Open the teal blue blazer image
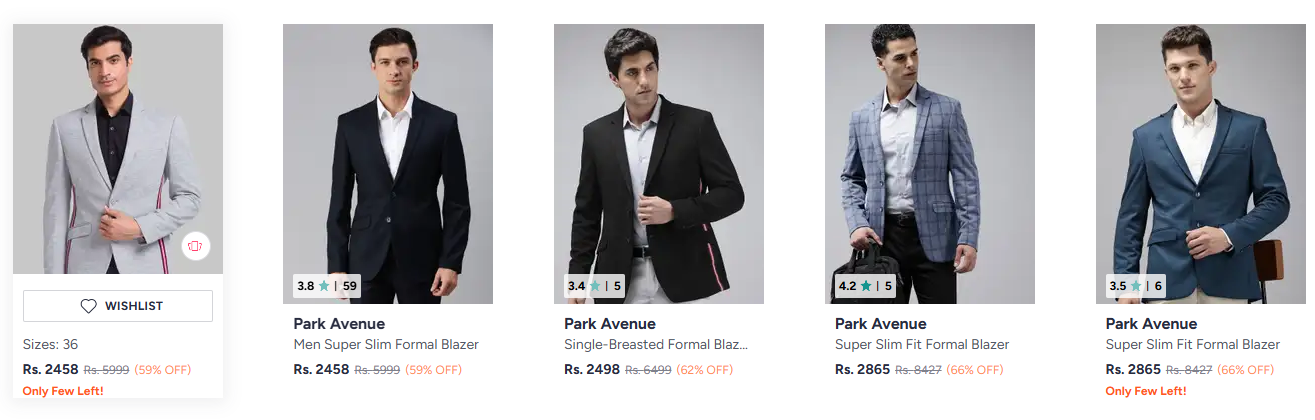This screenshot has width=1315, height=420. click(1201, 164)
